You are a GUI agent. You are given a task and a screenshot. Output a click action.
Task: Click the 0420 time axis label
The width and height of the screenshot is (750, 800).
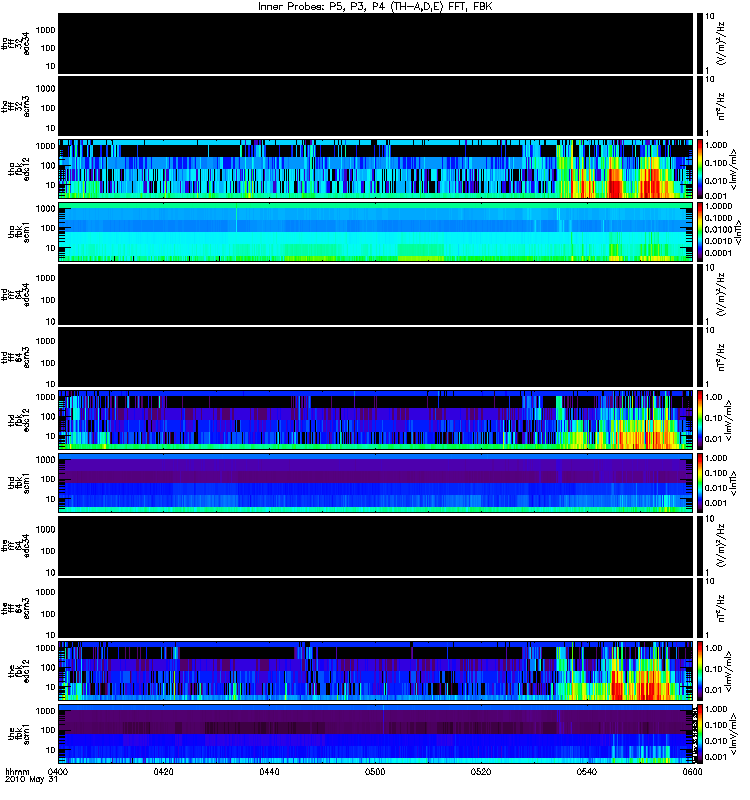(163, 771)
